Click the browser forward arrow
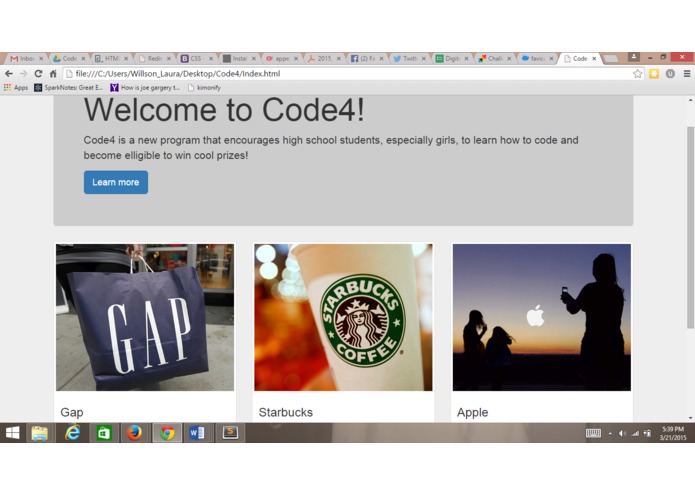695x494 pixels. click(23, 74)
